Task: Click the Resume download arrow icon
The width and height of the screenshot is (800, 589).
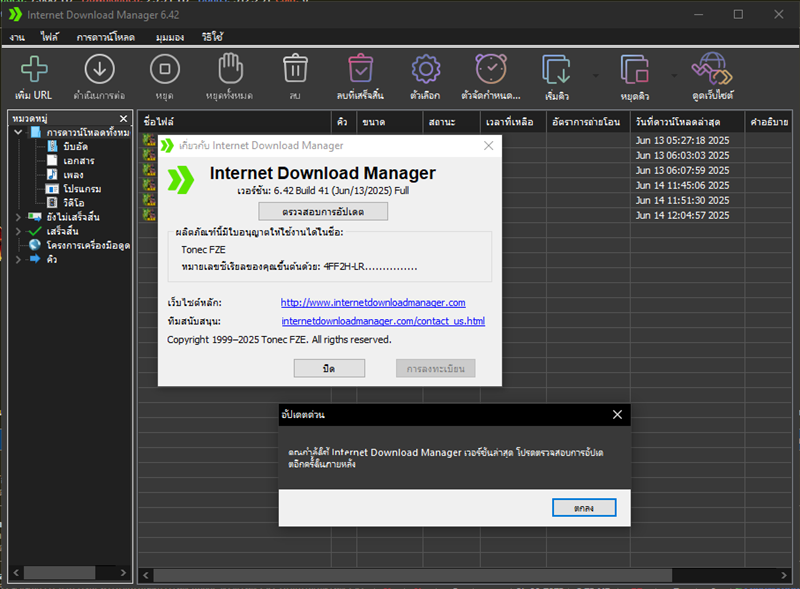Action: [99, 69]
